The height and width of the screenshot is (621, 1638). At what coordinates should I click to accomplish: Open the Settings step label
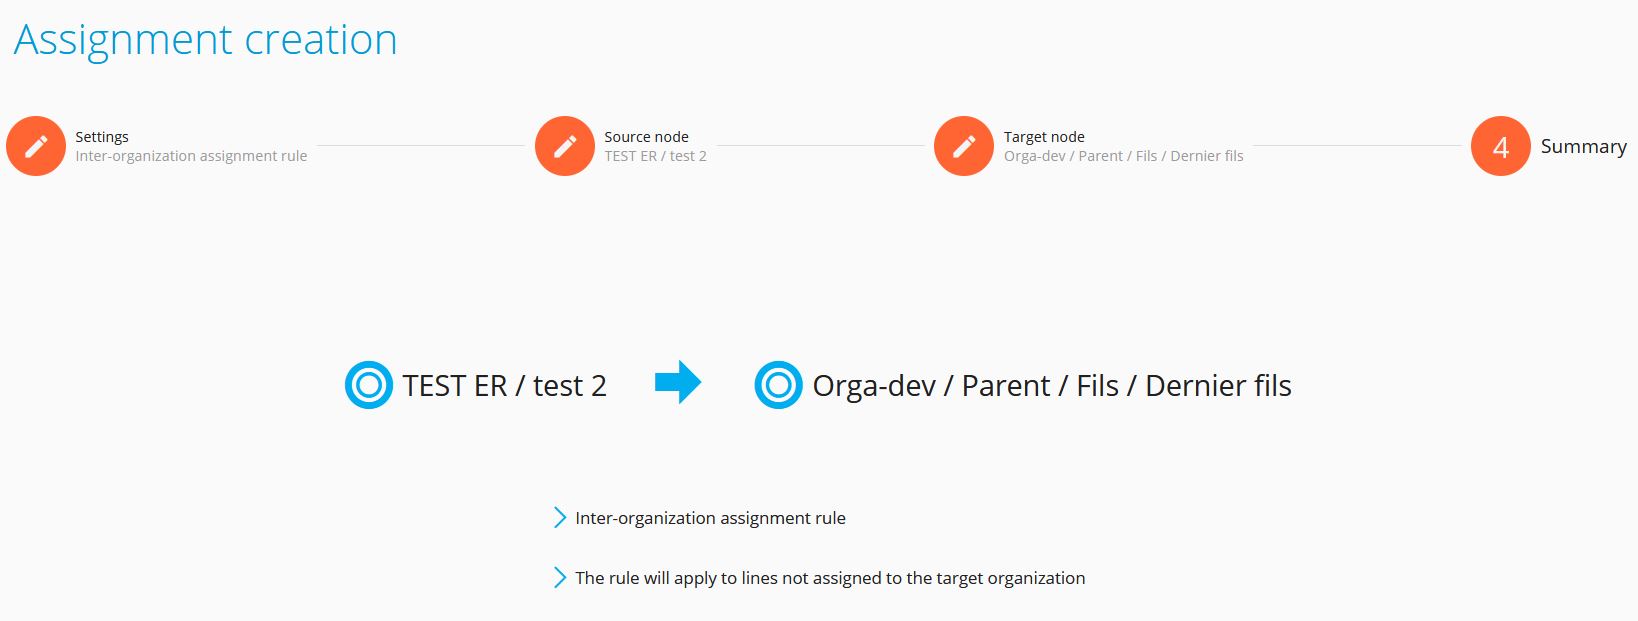102,137
